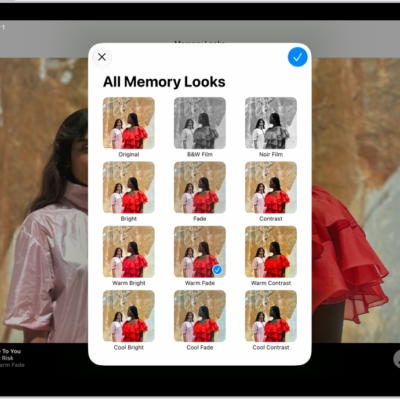Click the Noir Film label text
Image resolution: width=400 pixels, height=400 pixels.
[x=271, y=154]
